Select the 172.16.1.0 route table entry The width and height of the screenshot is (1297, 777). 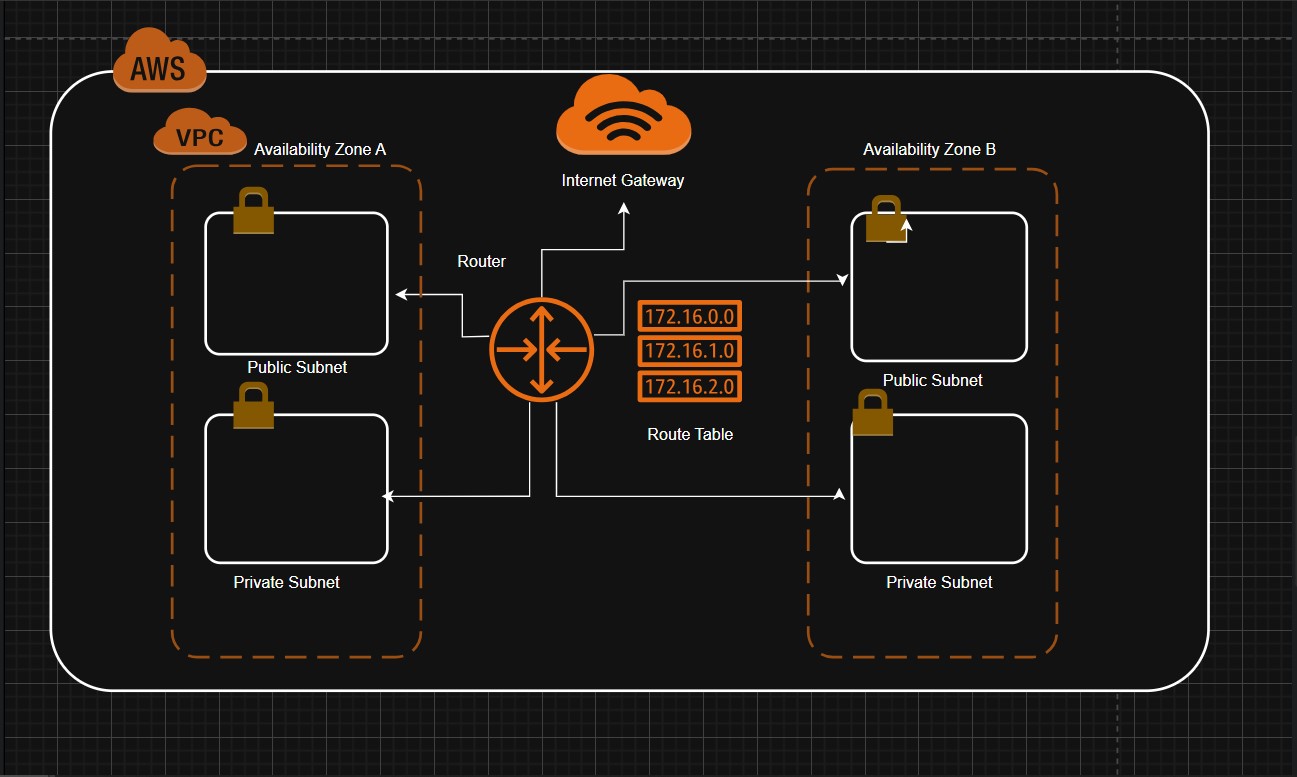[x=689, y=351]
